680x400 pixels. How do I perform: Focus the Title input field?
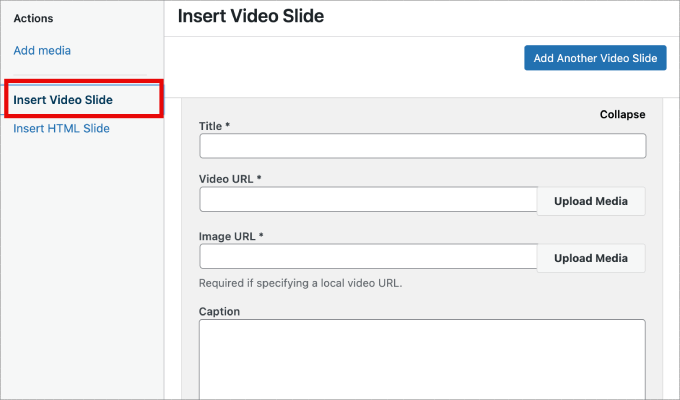[422, 146]
